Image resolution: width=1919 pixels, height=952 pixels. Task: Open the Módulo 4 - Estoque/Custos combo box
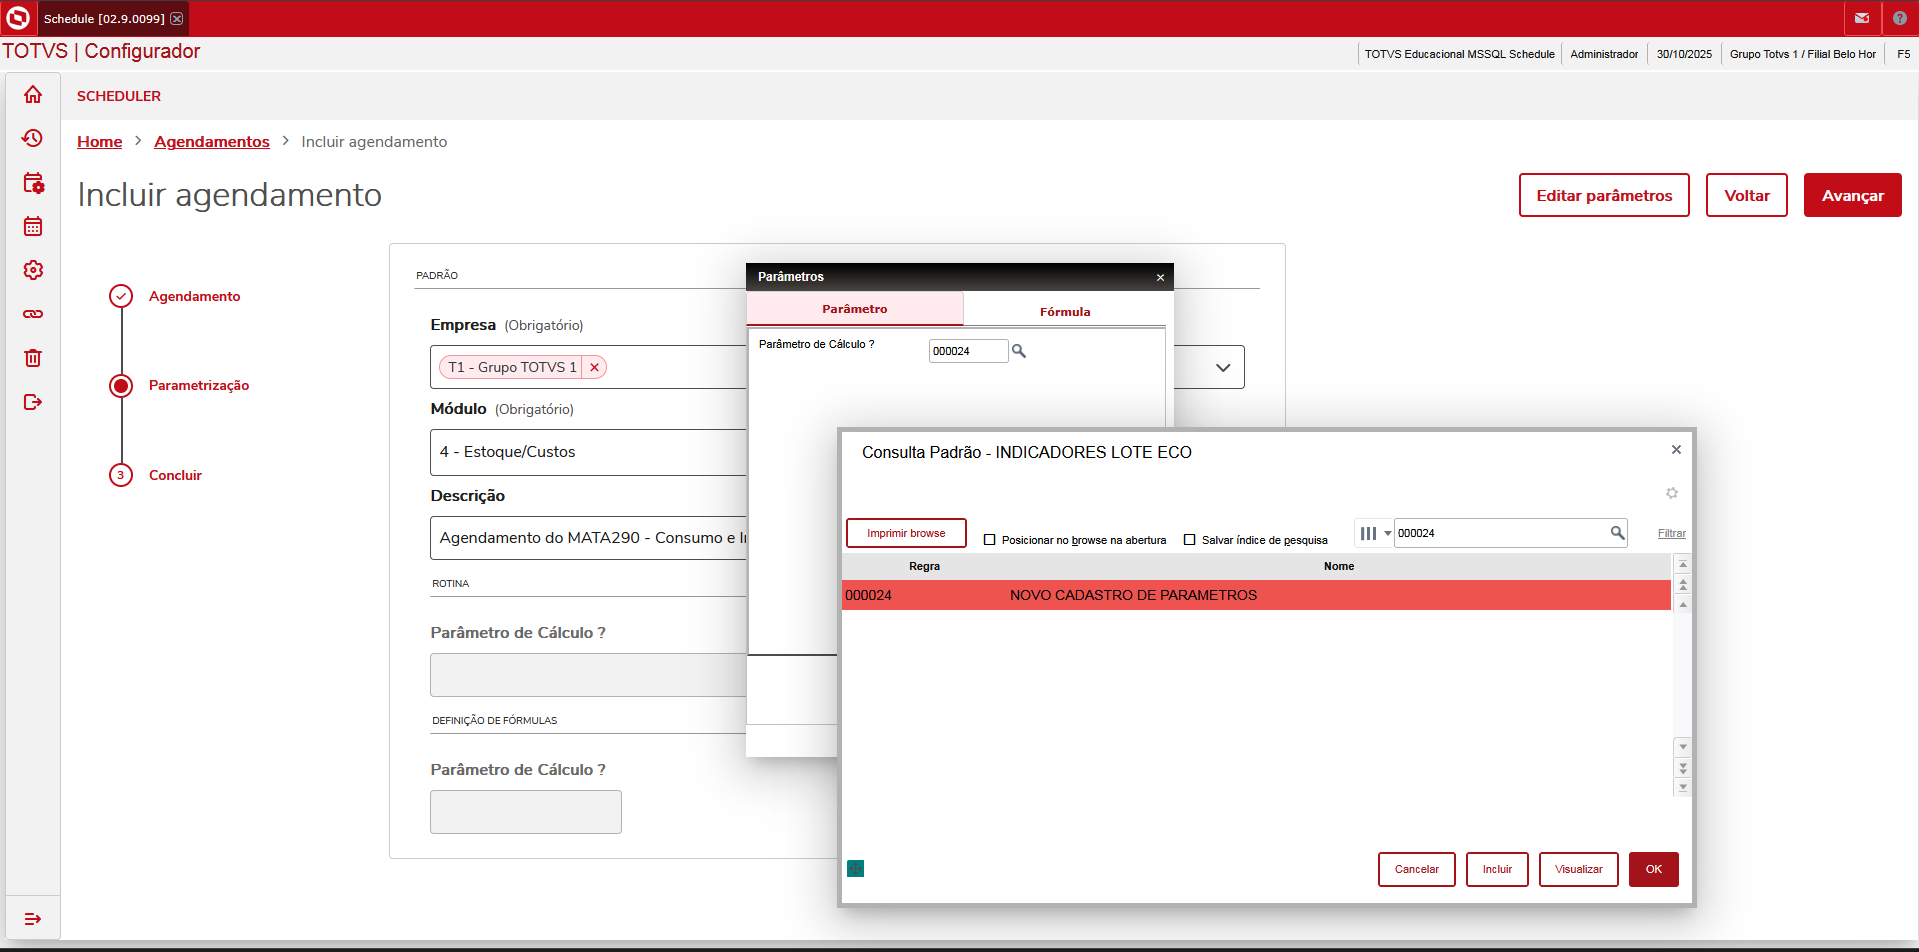588,452
